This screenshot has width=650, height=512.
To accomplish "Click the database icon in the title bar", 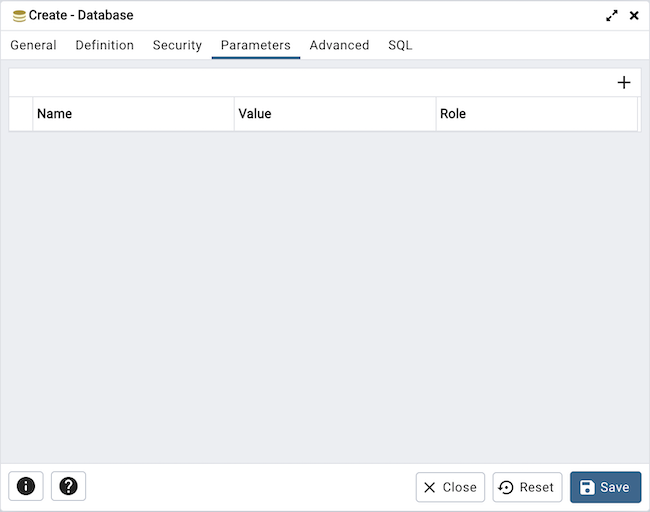I will pyautogui.click(x=19, y=16).
